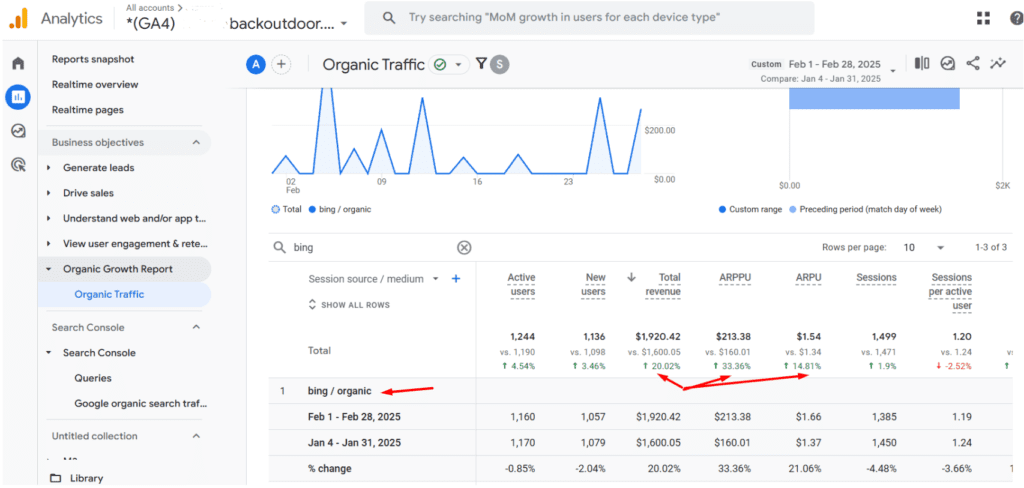Click the Google apps grid icon
The width and height of the screenshot is (1024, 488).
(983, 19)
